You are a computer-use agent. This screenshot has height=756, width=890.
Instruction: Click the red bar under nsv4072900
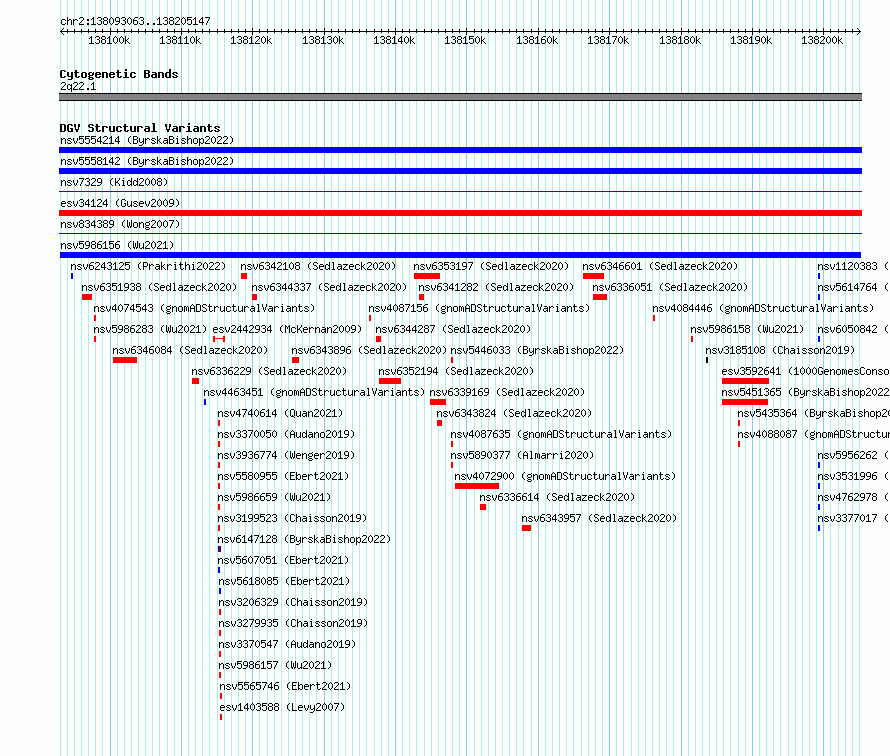pyautogui.click(x=477, y=486)
